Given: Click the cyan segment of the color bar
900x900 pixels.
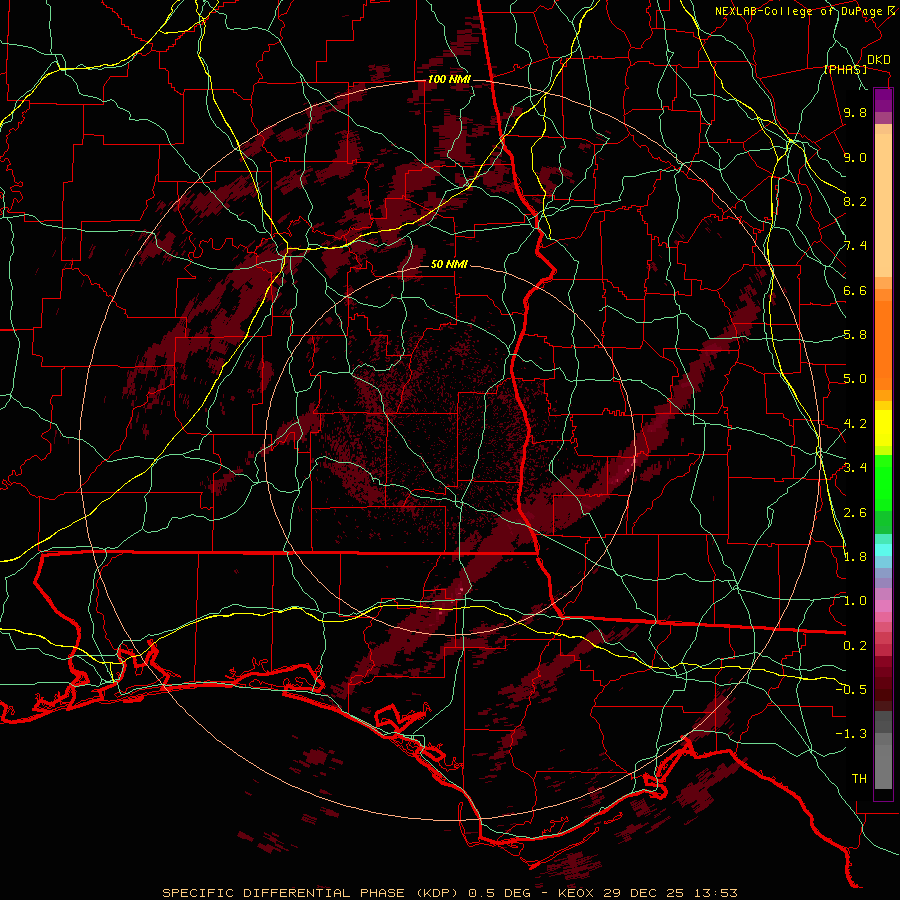Looking at the screenshot, I should pos(883,550).
